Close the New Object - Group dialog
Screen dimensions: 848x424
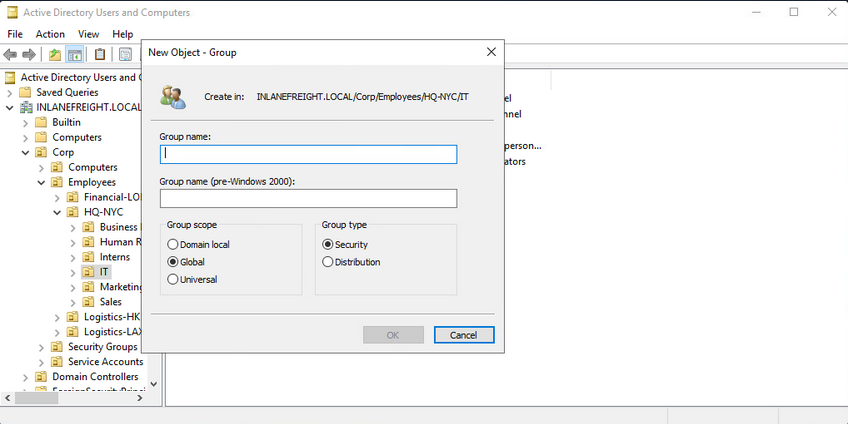(491, 51)
